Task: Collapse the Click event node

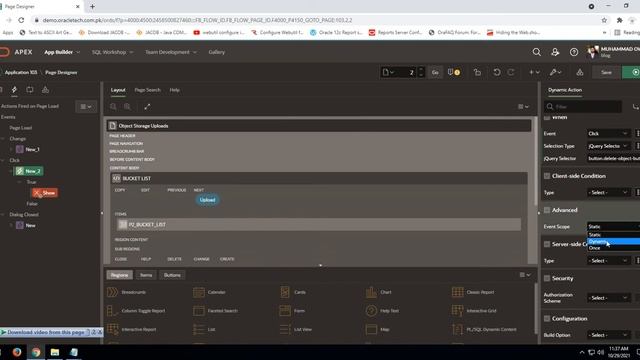Action: 3,160
